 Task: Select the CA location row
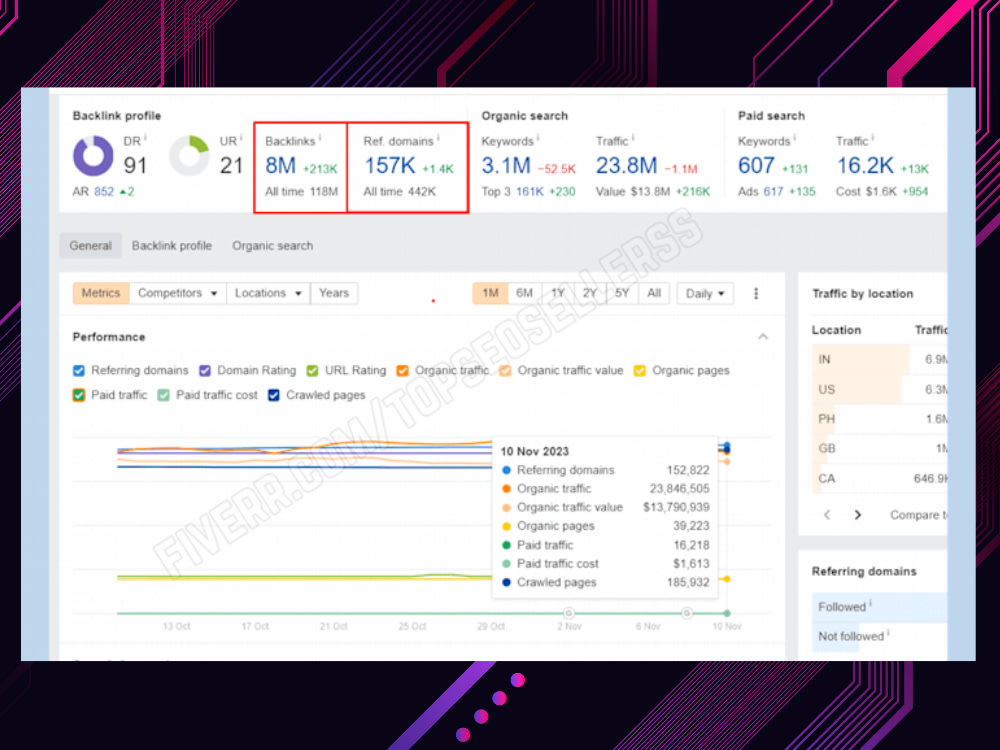click(x=879, y=478)
